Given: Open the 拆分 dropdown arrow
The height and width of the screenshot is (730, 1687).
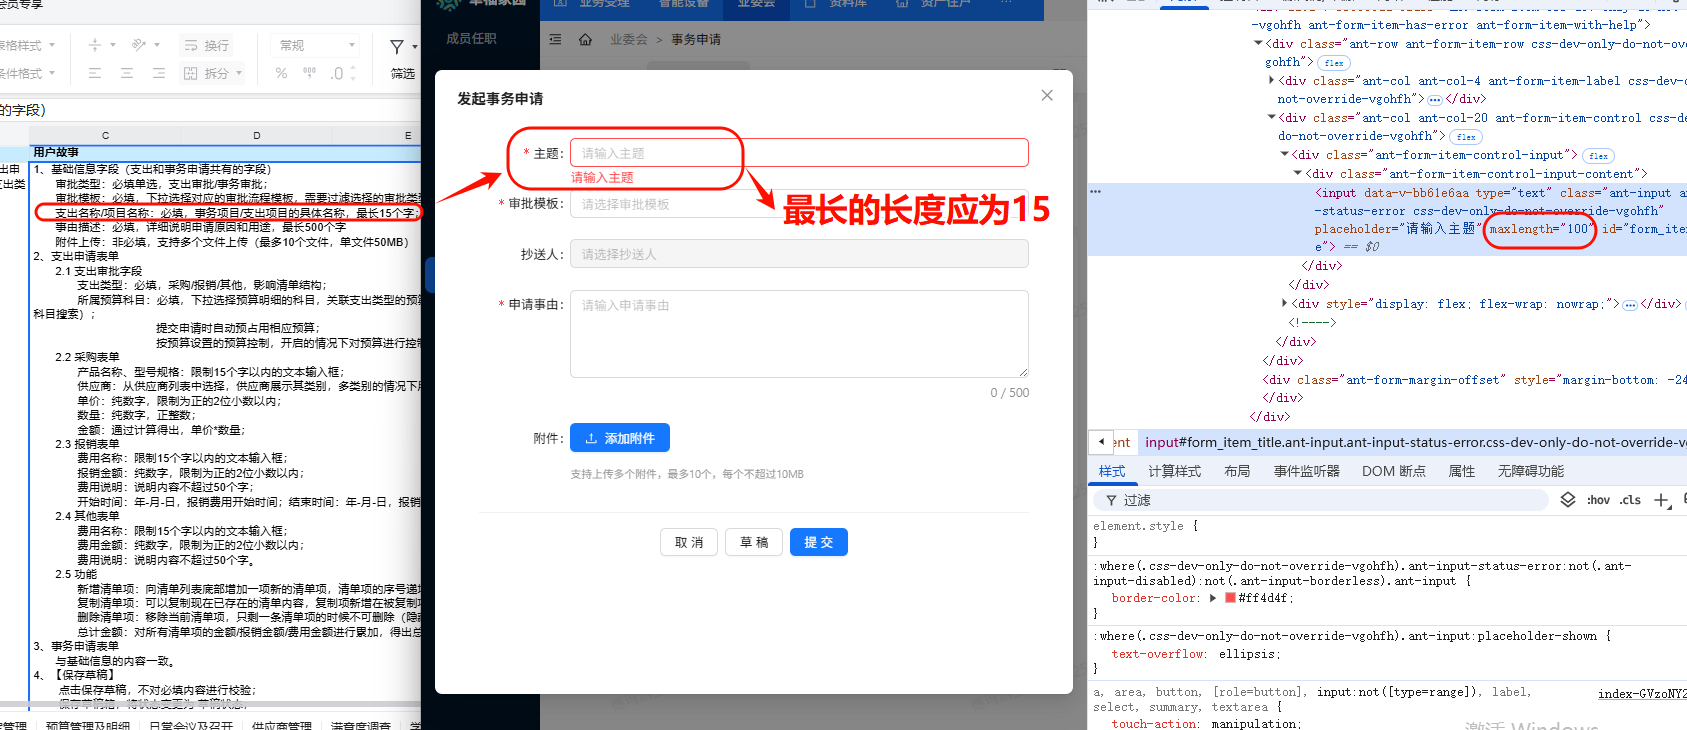Looking at the screenshot, I should click(x=240, y=73).
